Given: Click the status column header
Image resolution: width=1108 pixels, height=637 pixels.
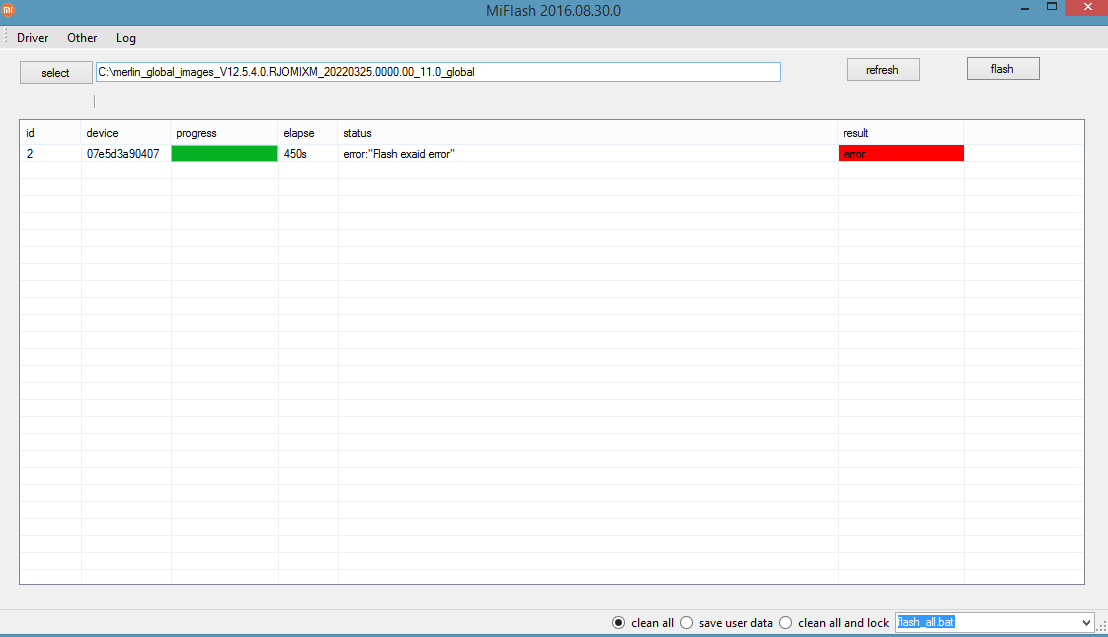Looking at the screenshot, I should point(588,133).
